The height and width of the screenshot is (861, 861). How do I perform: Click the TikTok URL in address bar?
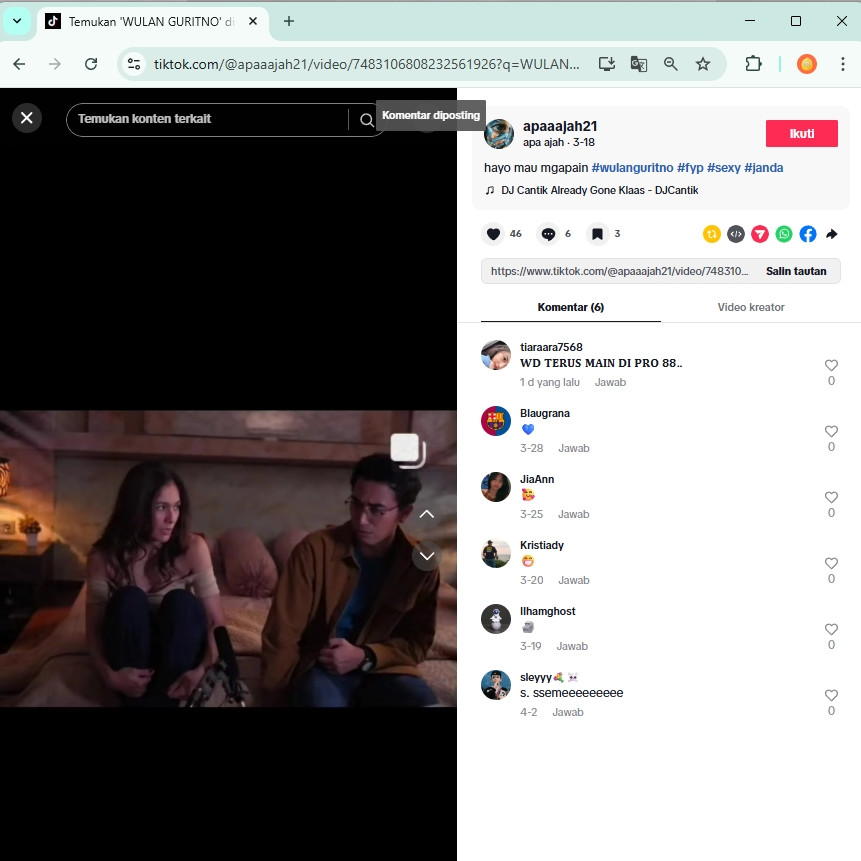(366, 64)
